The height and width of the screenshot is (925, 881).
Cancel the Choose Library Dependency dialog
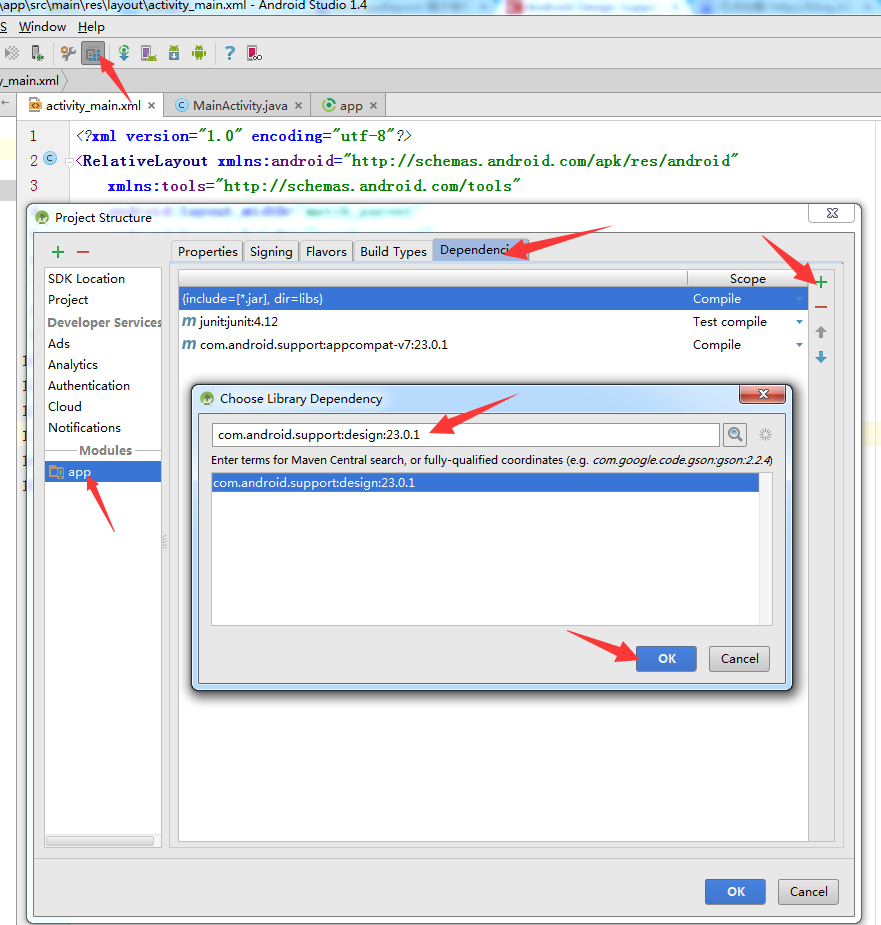[739, 658]
